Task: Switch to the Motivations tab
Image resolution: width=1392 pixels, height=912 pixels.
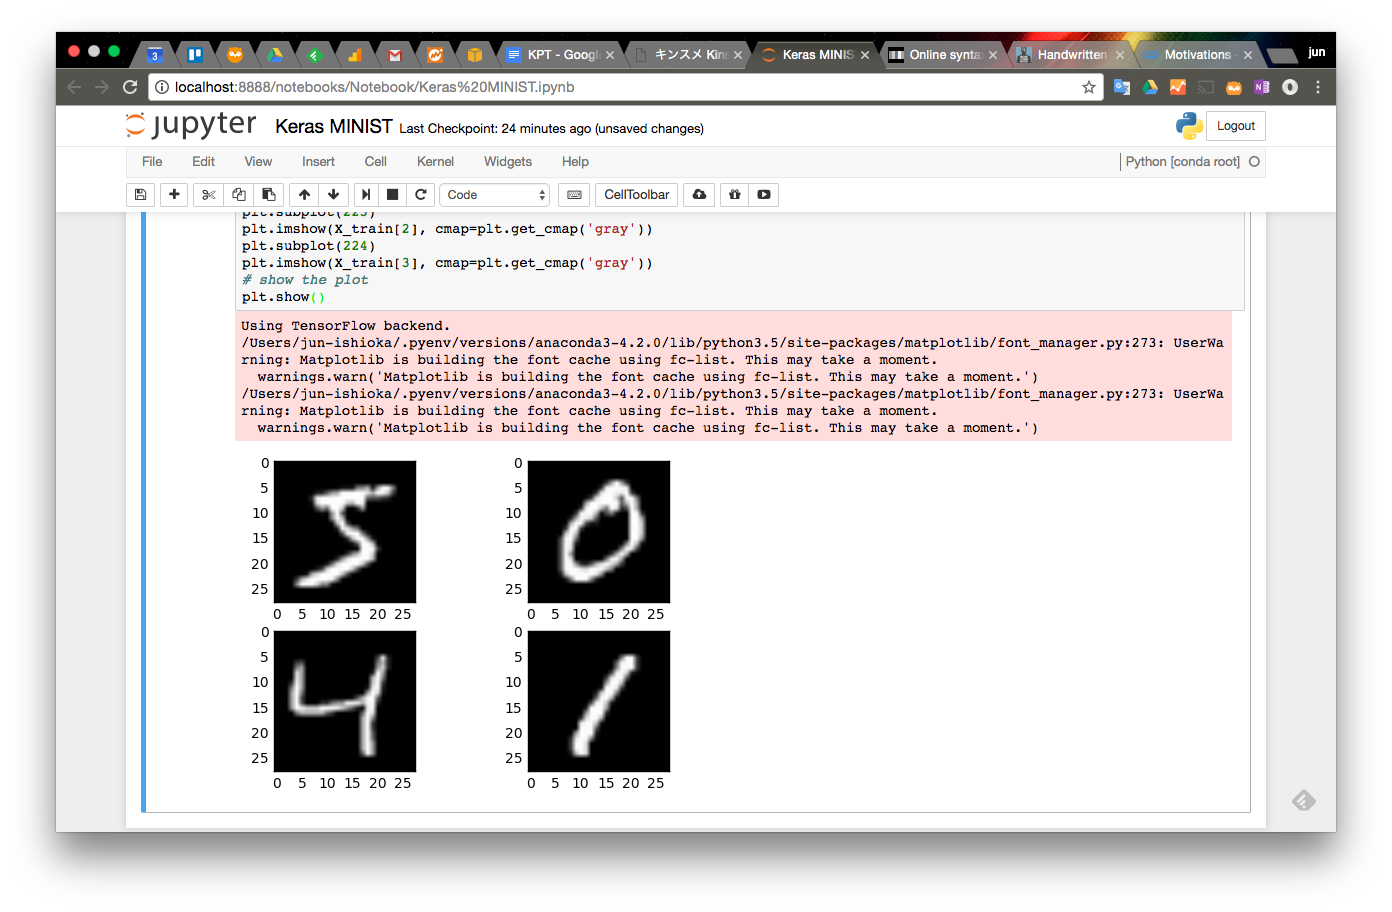Action: click(x=1197, y=55)
